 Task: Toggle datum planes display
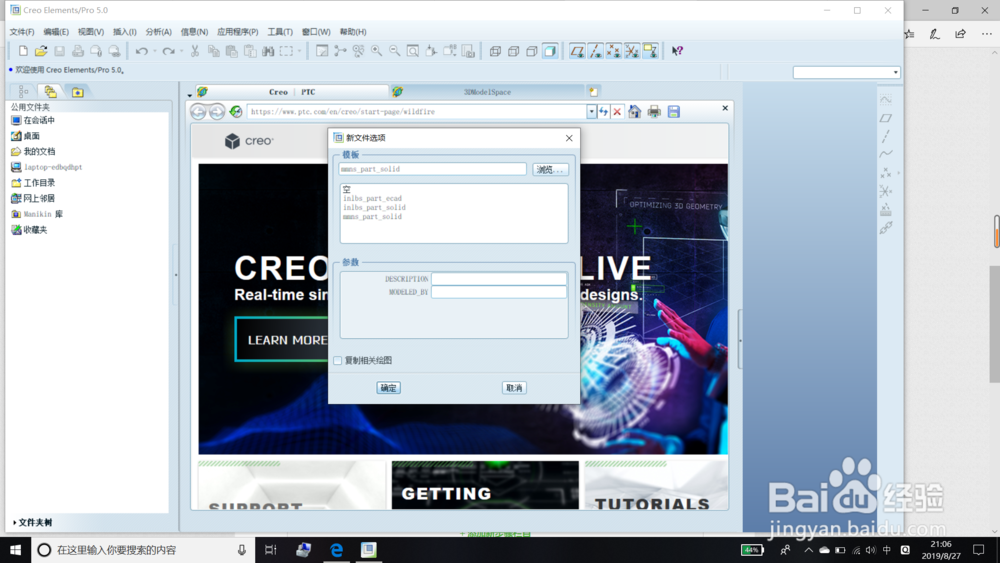coord(577,51)
